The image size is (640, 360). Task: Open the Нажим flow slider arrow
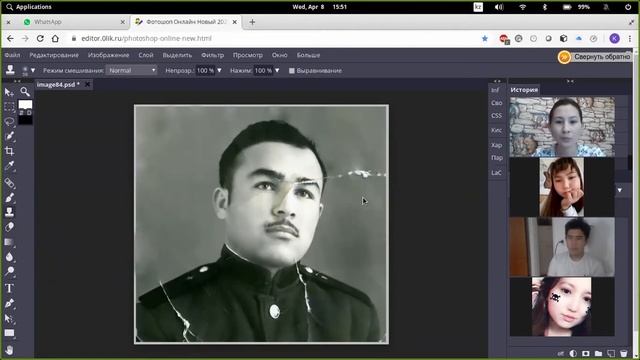(x=277, y=71)
